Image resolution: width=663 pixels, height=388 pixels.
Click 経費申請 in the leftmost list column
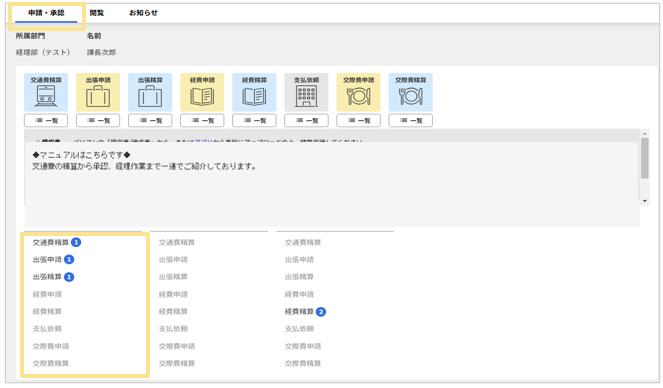coord(47,294)
